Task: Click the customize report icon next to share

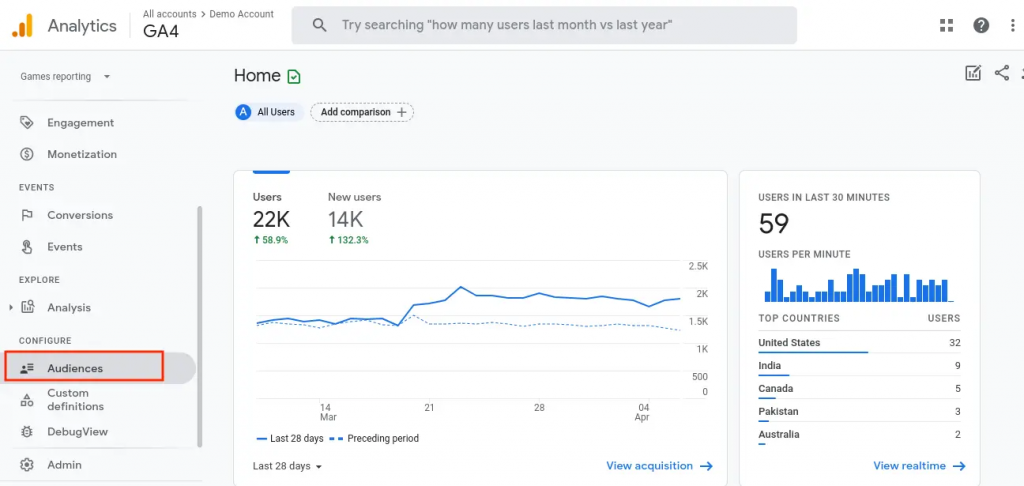Action: point(972,73)
